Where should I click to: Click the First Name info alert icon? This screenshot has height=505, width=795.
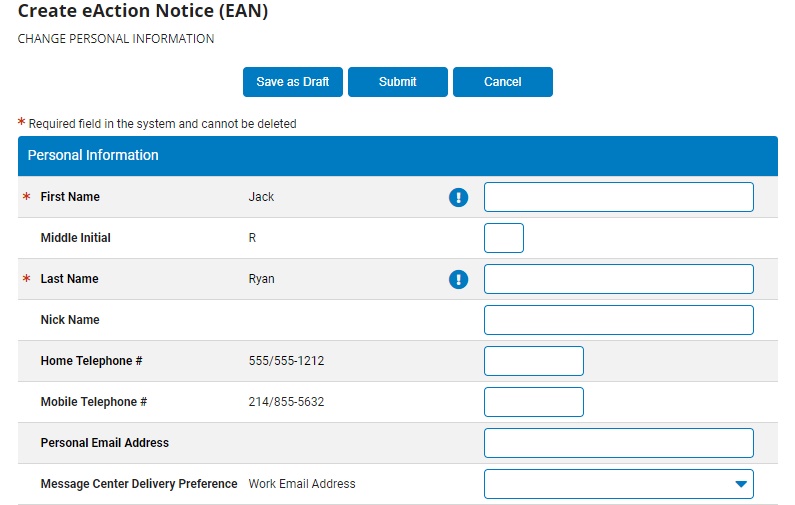458,197
